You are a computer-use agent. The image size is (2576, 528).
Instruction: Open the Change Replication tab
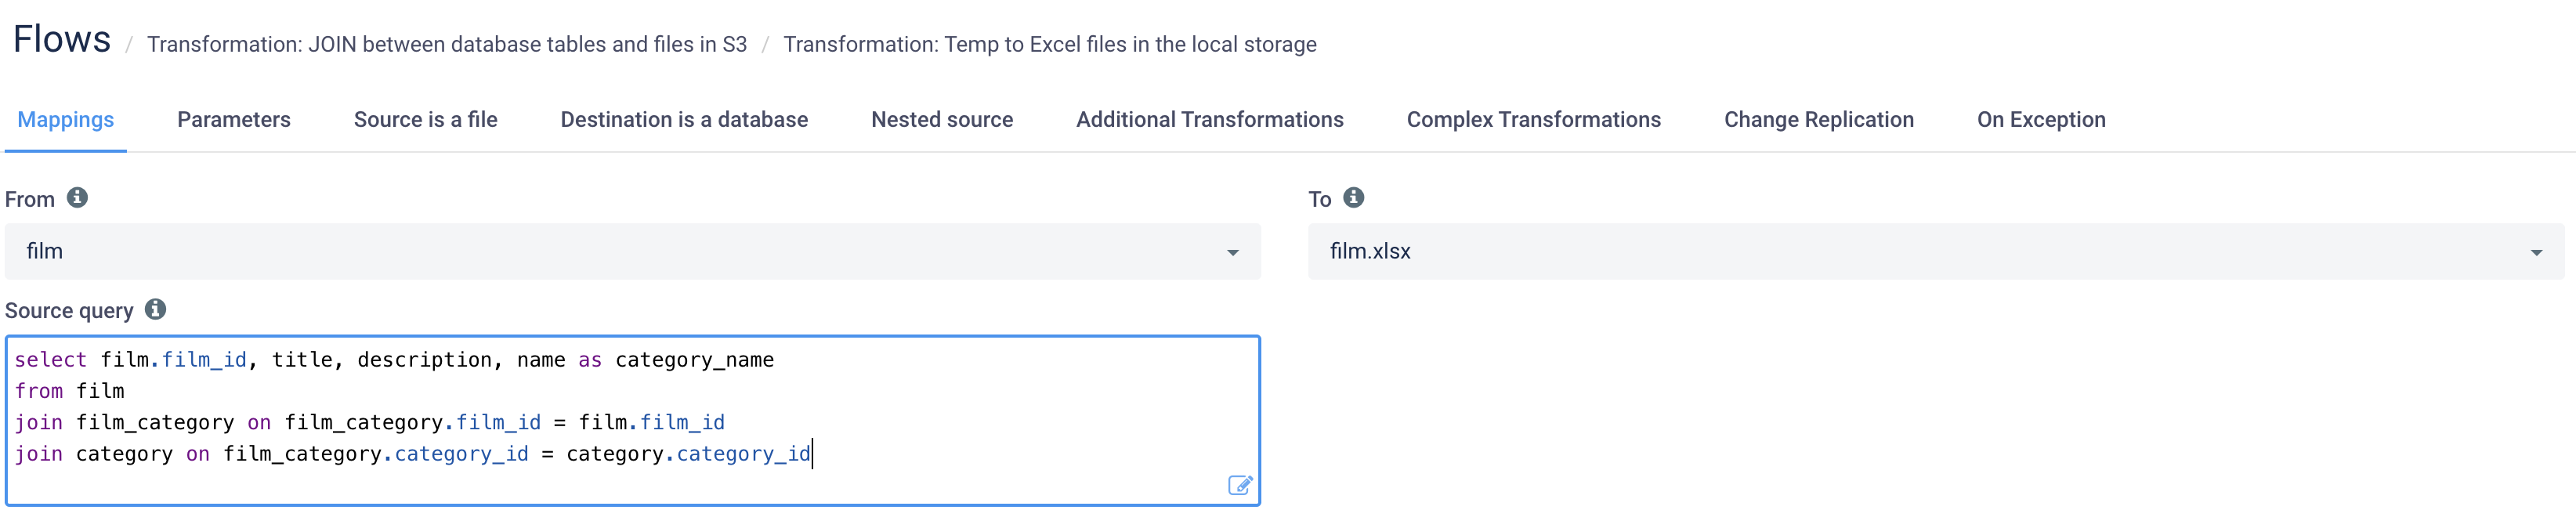tap(1818, 120)
